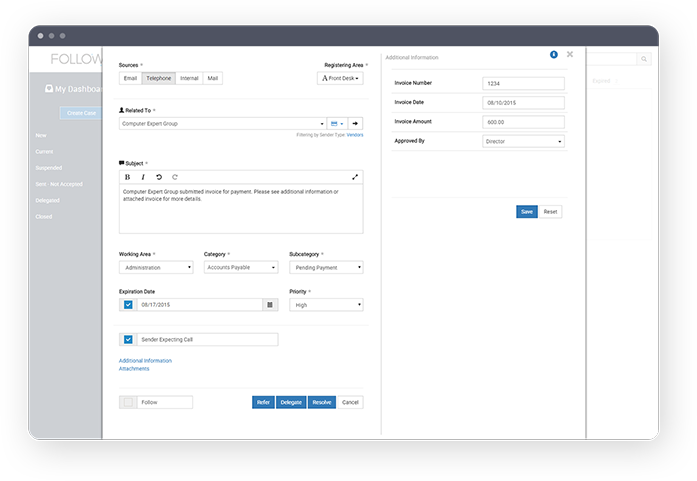Open the Front Desk registering area dropdown
The height and width of the screenshot is (481, 697).
tap(340, 78)
